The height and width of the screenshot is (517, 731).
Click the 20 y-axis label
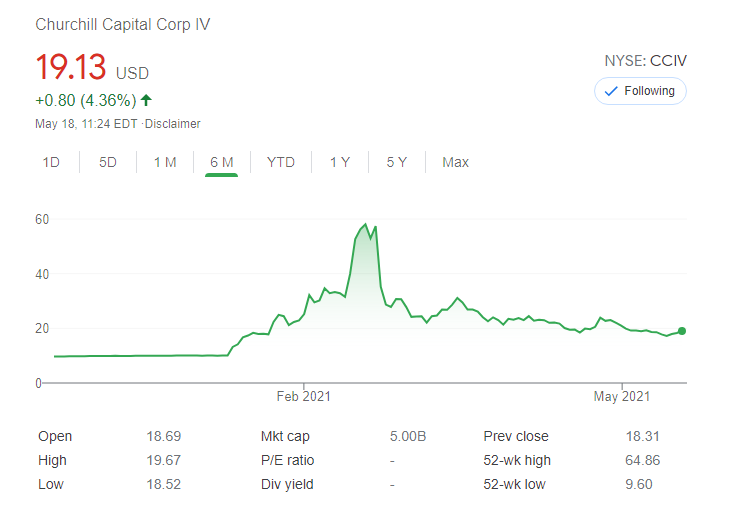click(x=42, y=329)
